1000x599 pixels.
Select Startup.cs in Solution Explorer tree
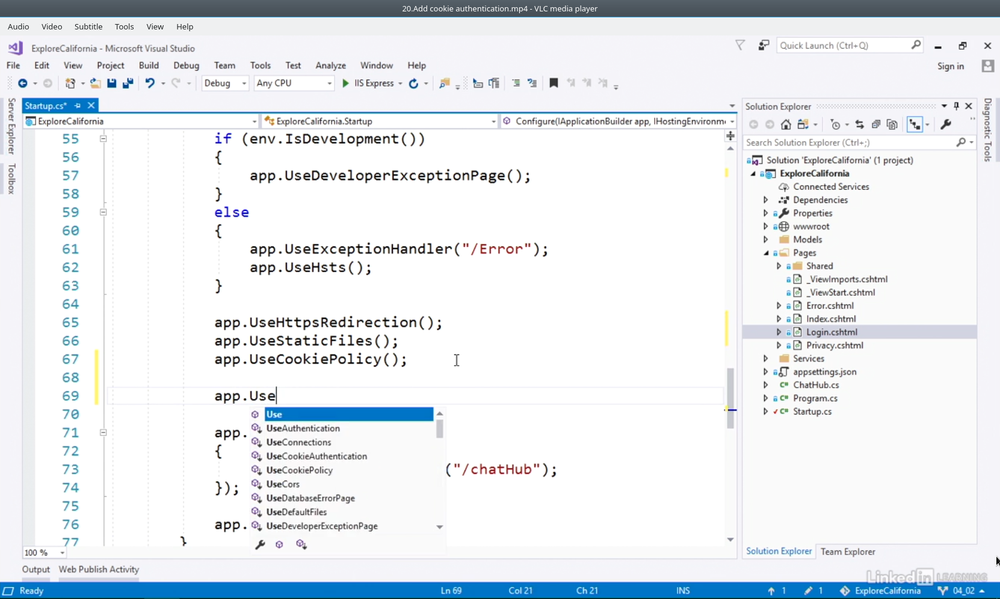point(812,412)
